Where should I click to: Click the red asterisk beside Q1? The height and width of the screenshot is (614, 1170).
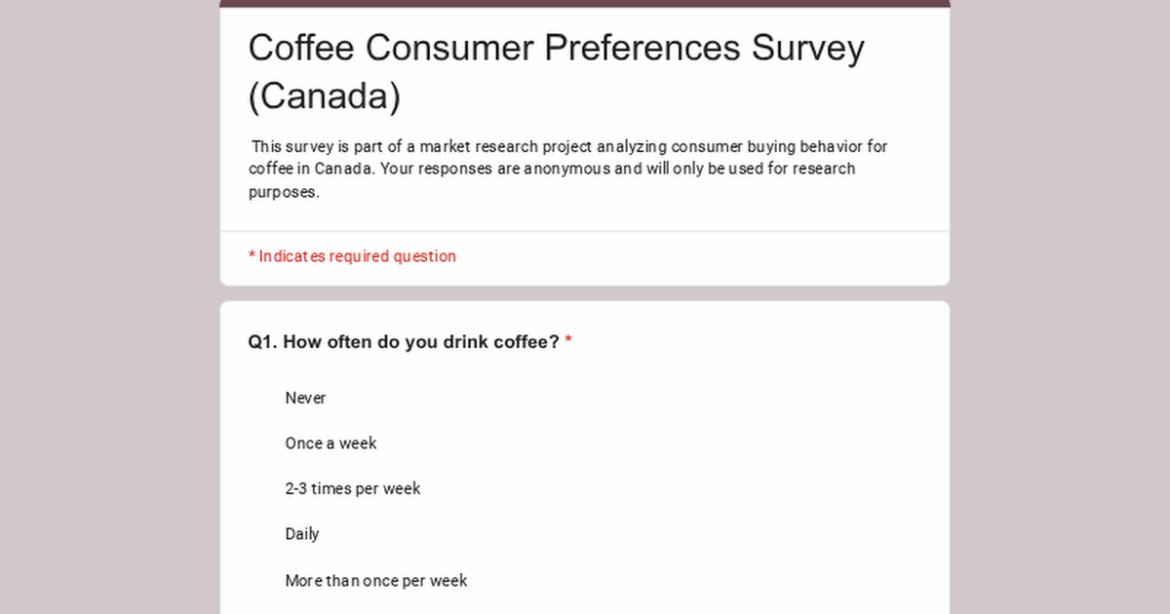567,340
